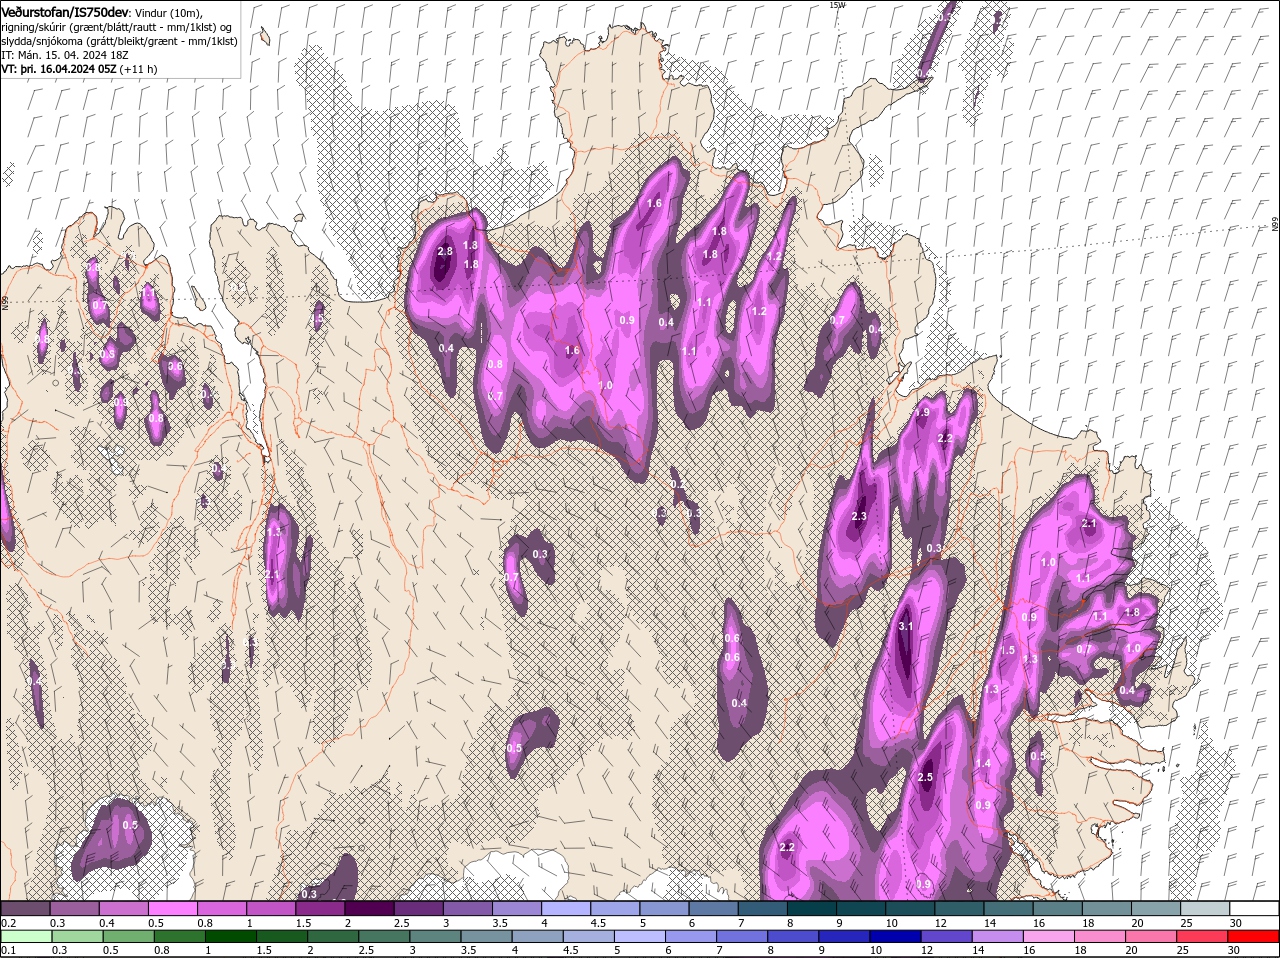Select the bright pink 0.5–0.8 snow legend swatch
Image resolution: width=1280 pixels, height=958 pixels.
173,908
